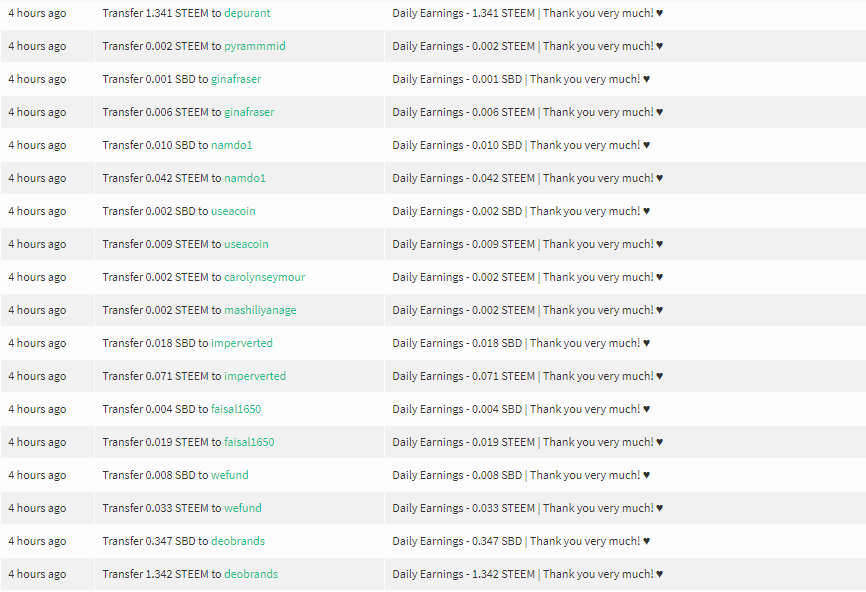Image resolution: width=866 pixels, height=592 pixels.
Task: Open mashiliyanage profile link
Action: tap(260, 310)
